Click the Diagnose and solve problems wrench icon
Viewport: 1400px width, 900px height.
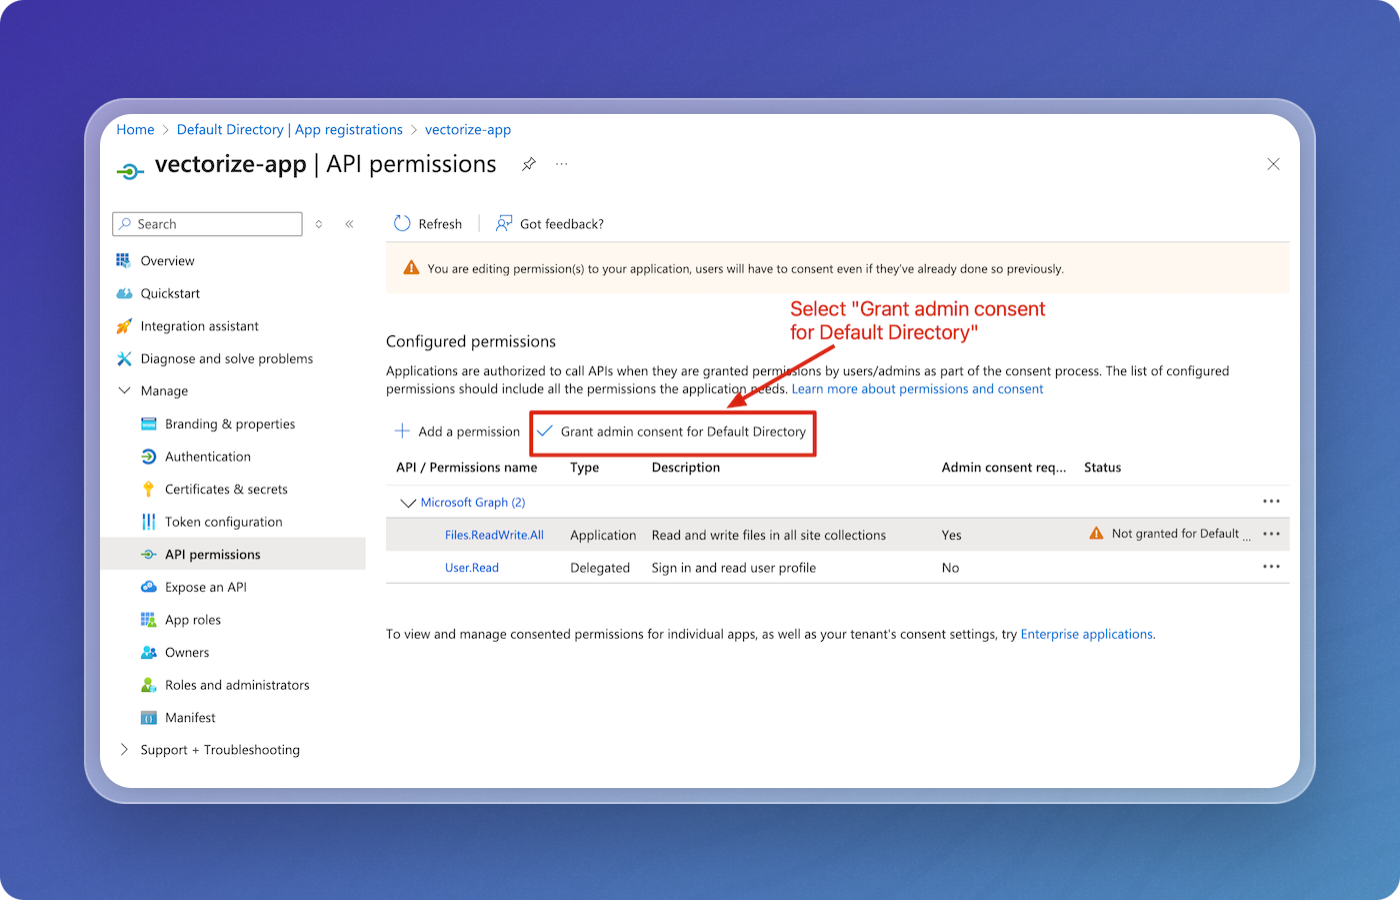[x=124, y=359]
